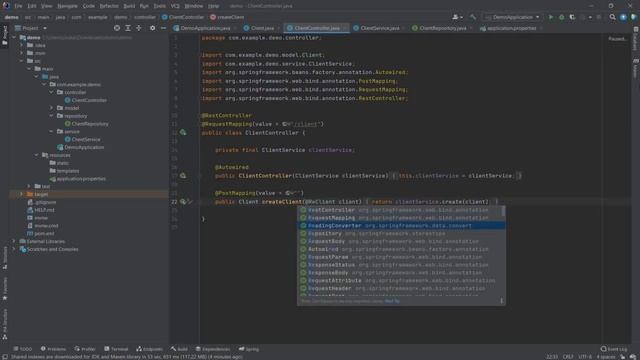Run with coverage icon in toolbar
This screenshot has width=640, height=360.
coord(572,17)
